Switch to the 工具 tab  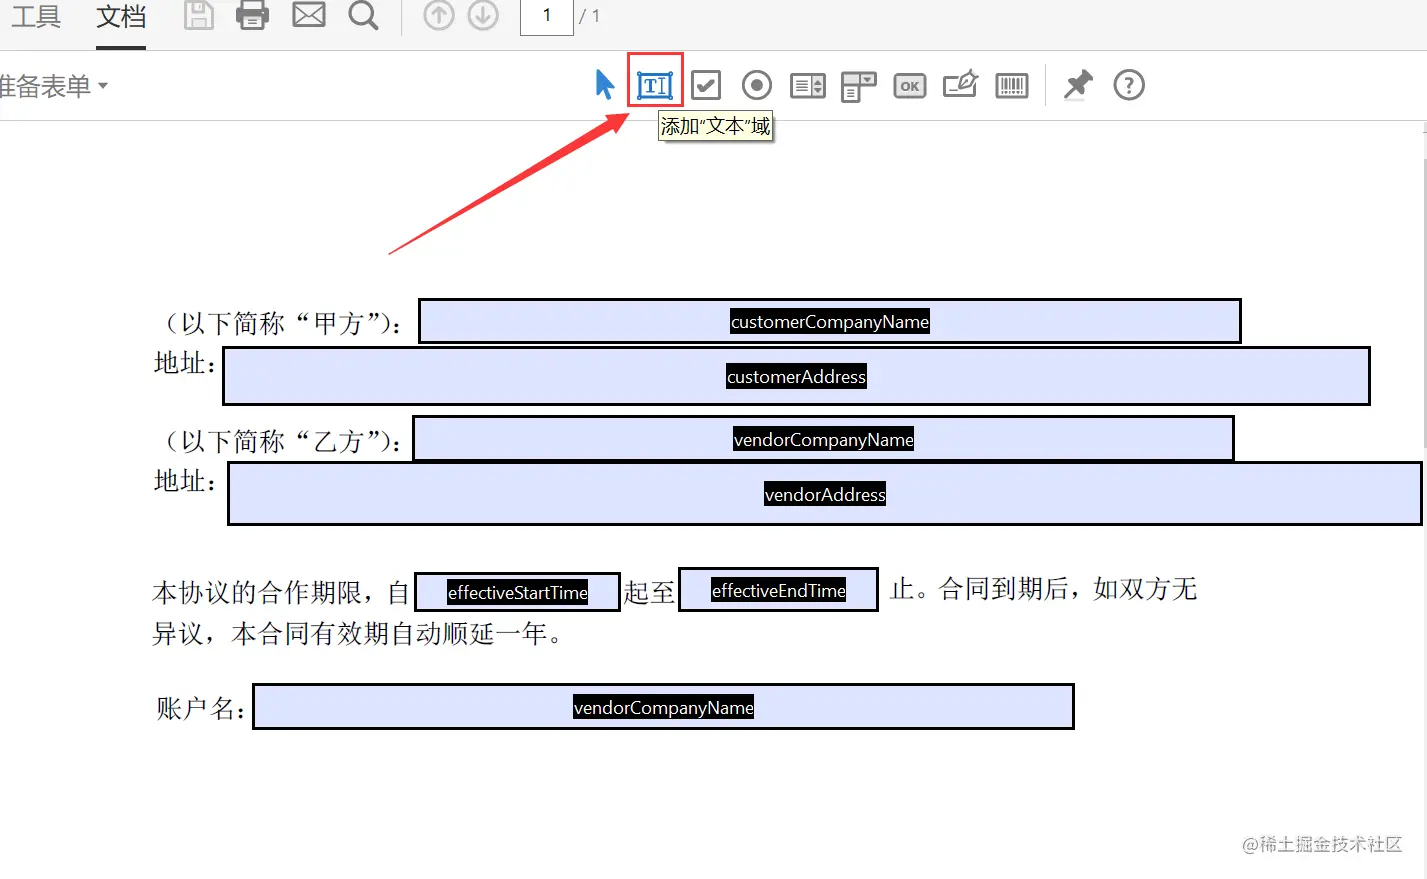36,16
